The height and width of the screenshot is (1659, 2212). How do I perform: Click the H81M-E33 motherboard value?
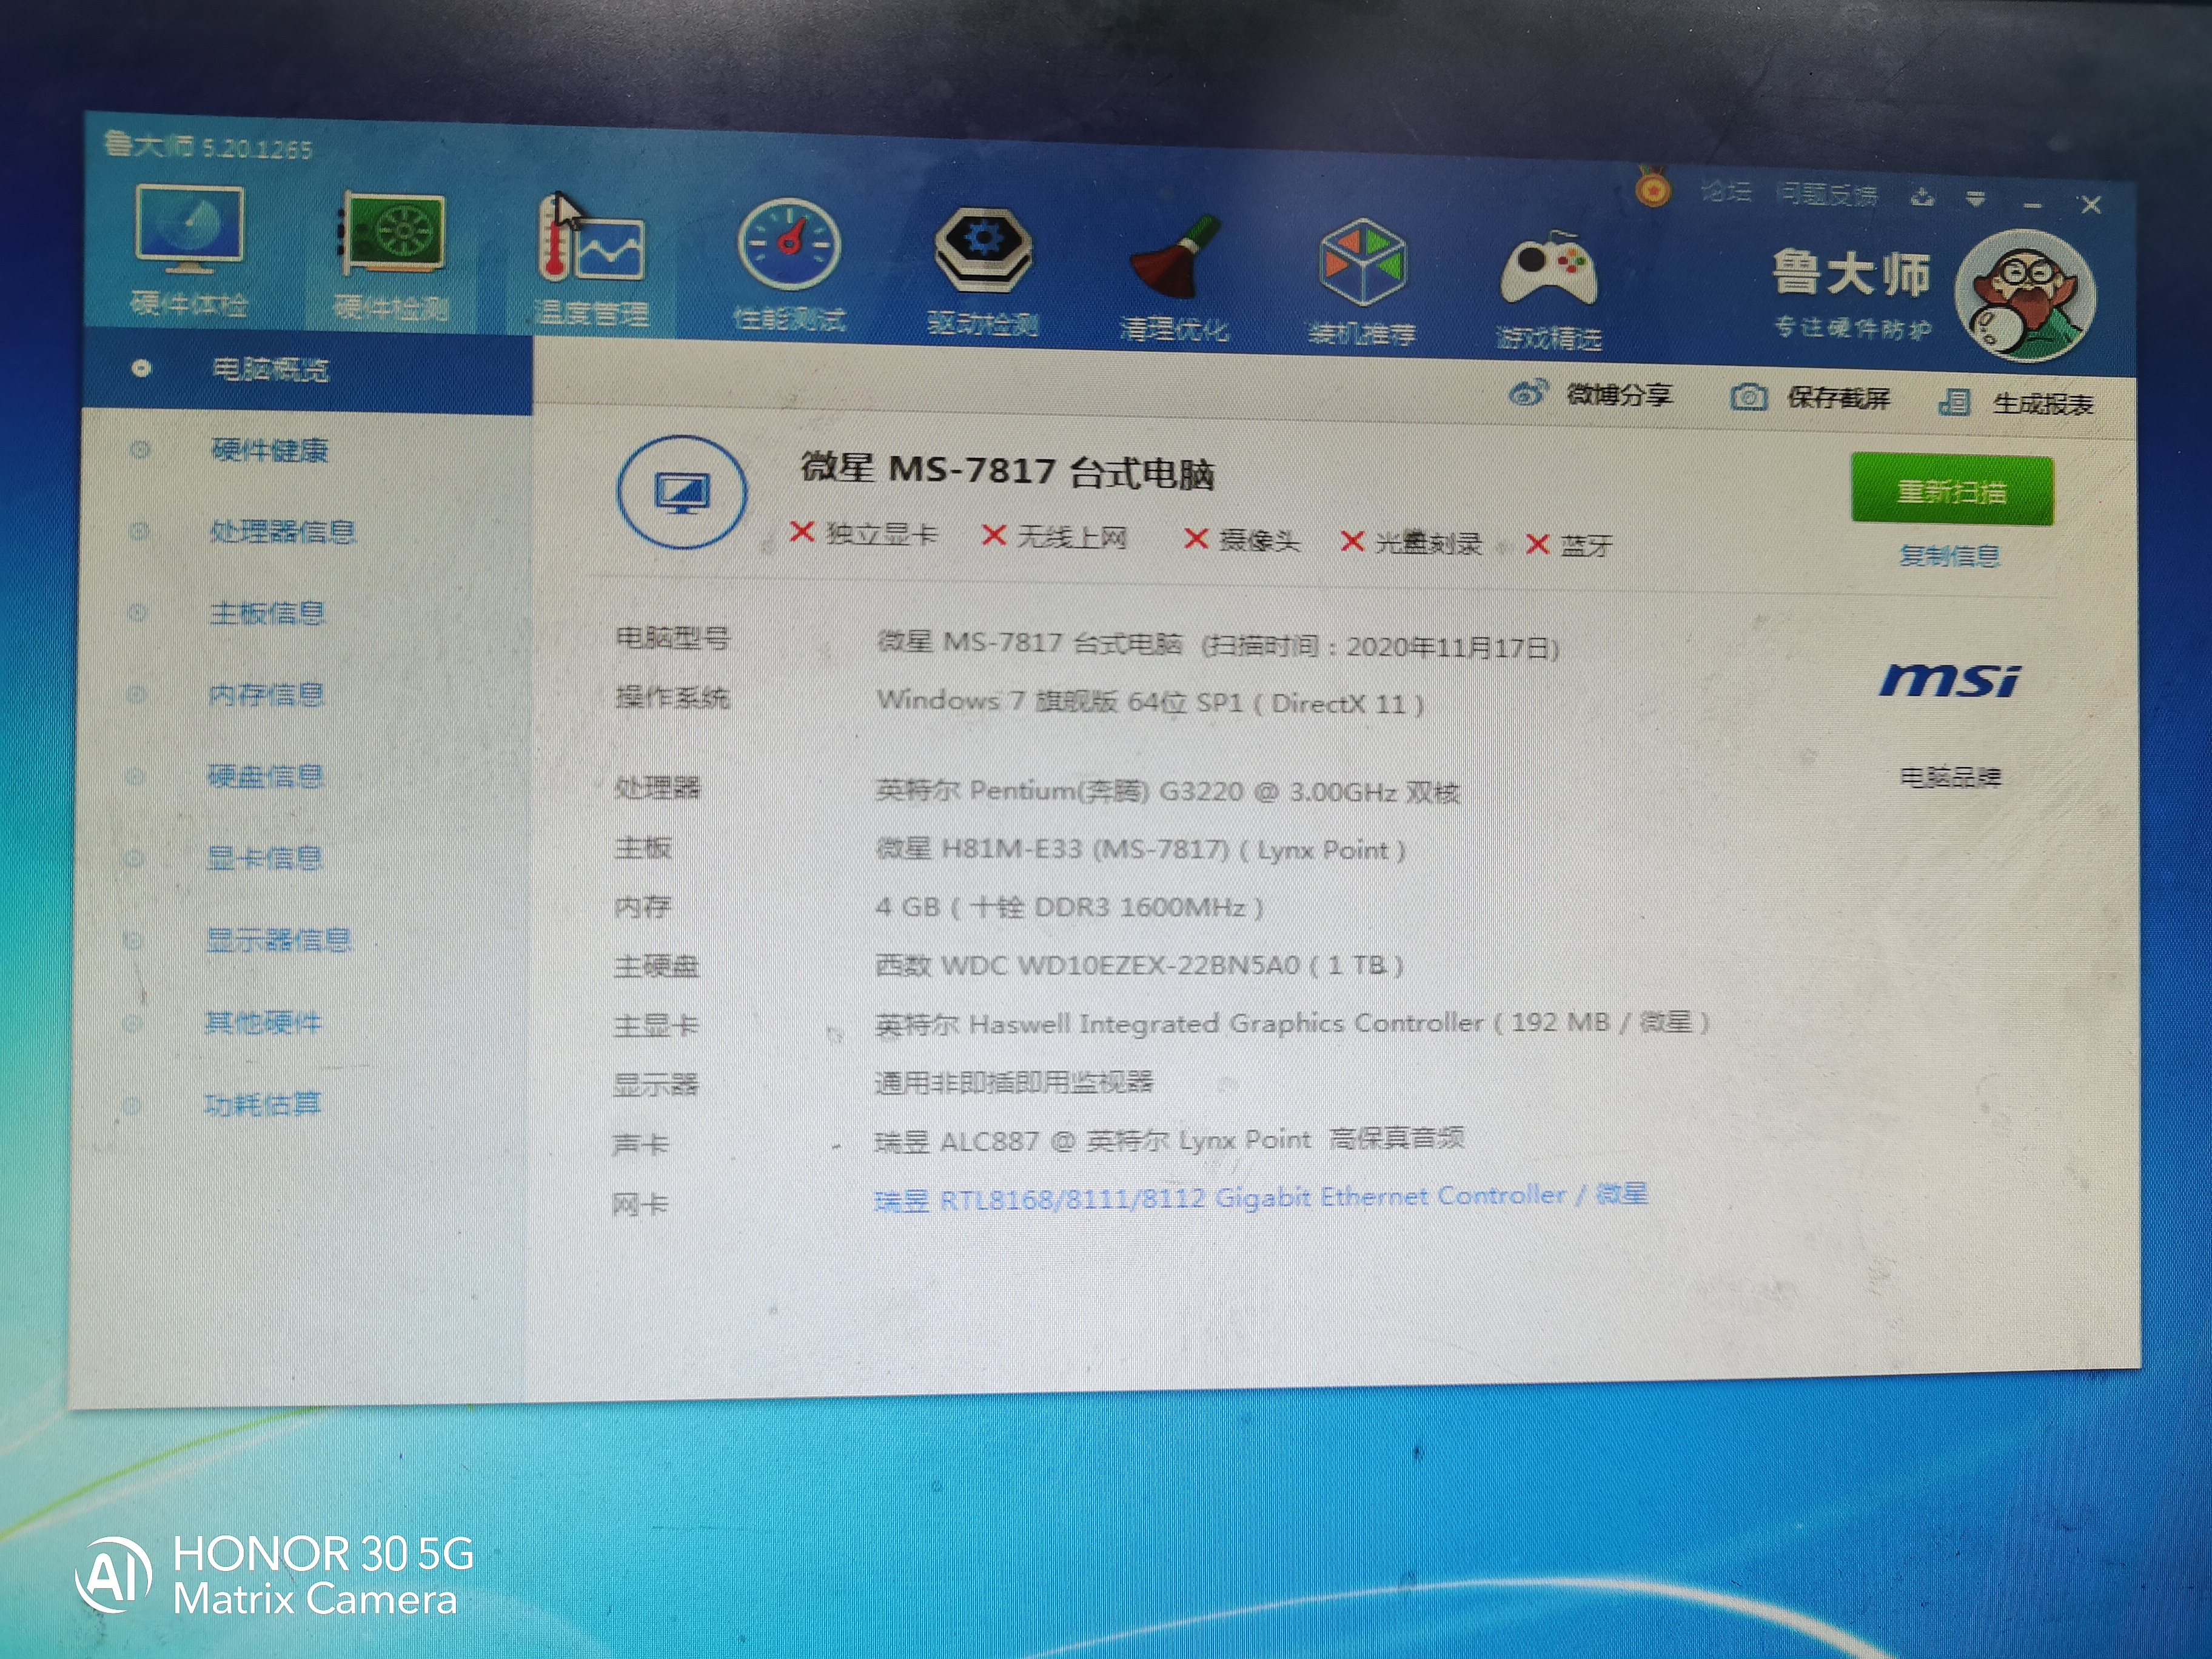tap(1141, 850)
